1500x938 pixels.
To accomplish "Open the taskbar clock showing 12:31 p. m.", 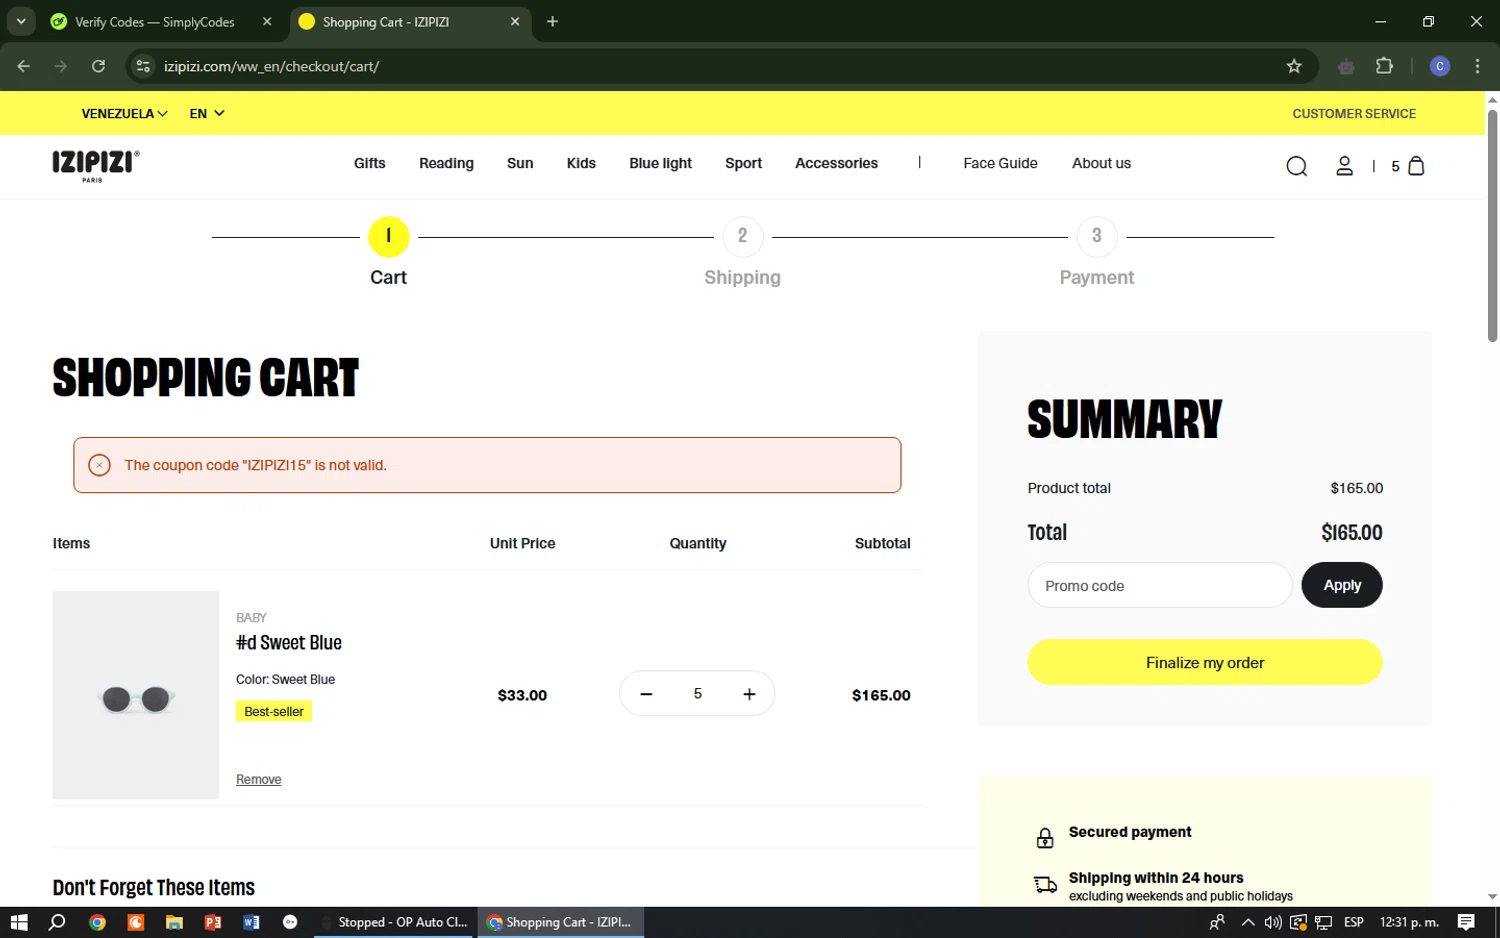I will (1409, 922).
